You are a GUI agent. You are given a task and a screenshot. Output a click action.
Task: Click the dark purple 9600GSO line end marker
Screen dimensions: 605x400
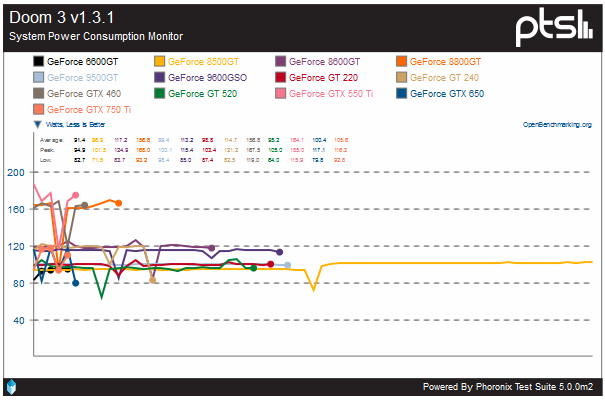point(280,252)
